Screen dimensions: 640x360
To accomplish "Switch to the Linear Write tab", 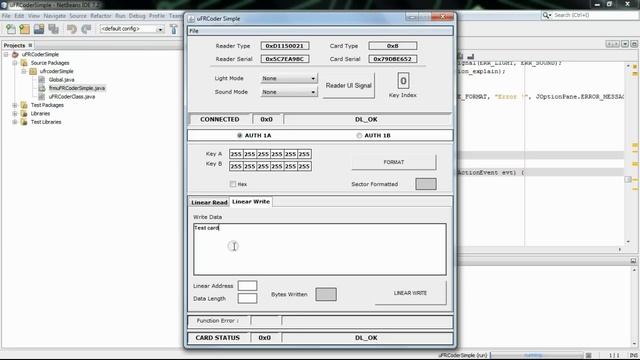I will [x=251, y=202].
